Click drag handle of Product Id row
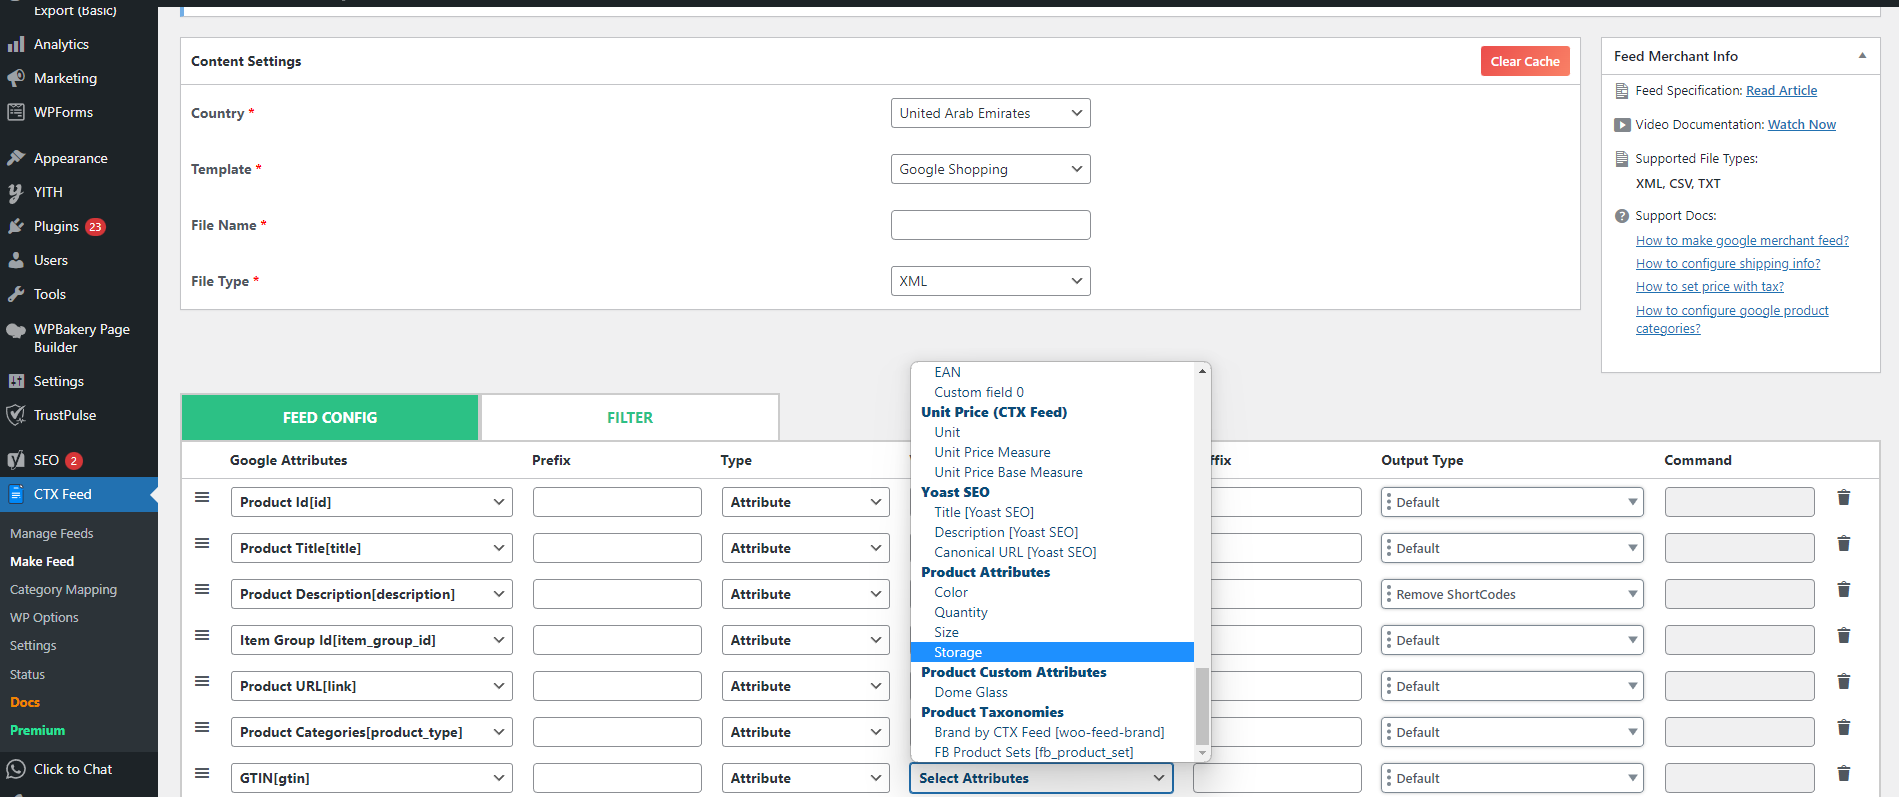The width and height of the screenshot is (1899, 797). (202, 497)
